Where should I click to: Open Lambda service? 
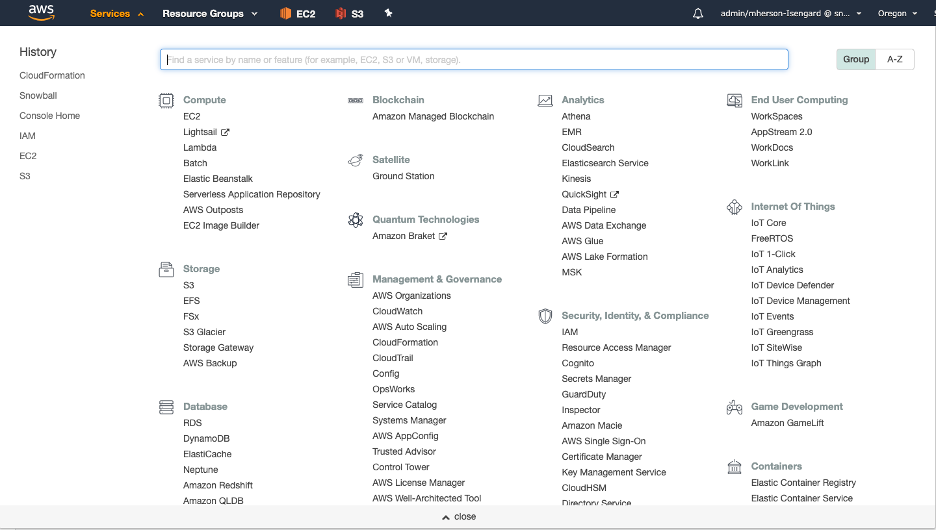(x=200, y=147)
